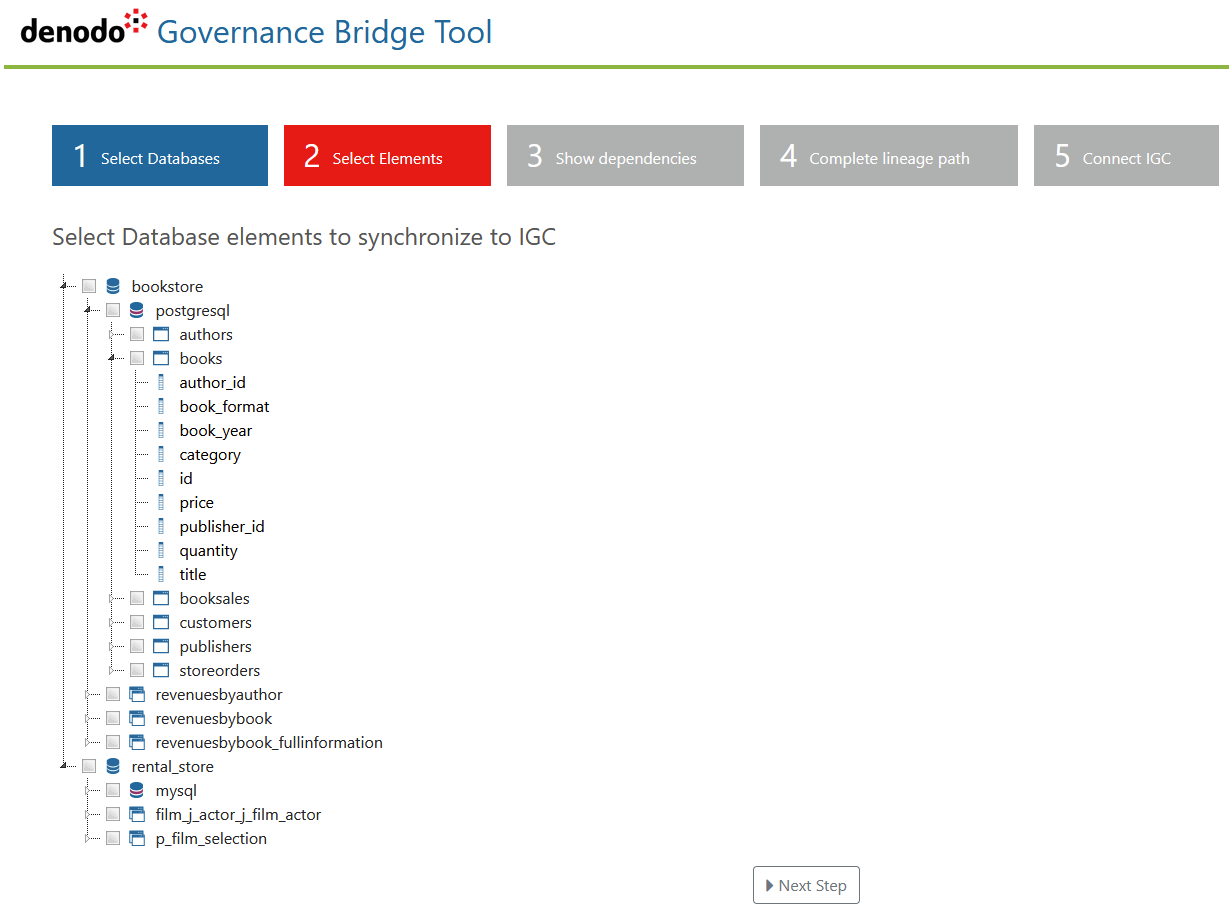
Task: Open step 3 Show dependencies
Action: click(625, 156)
